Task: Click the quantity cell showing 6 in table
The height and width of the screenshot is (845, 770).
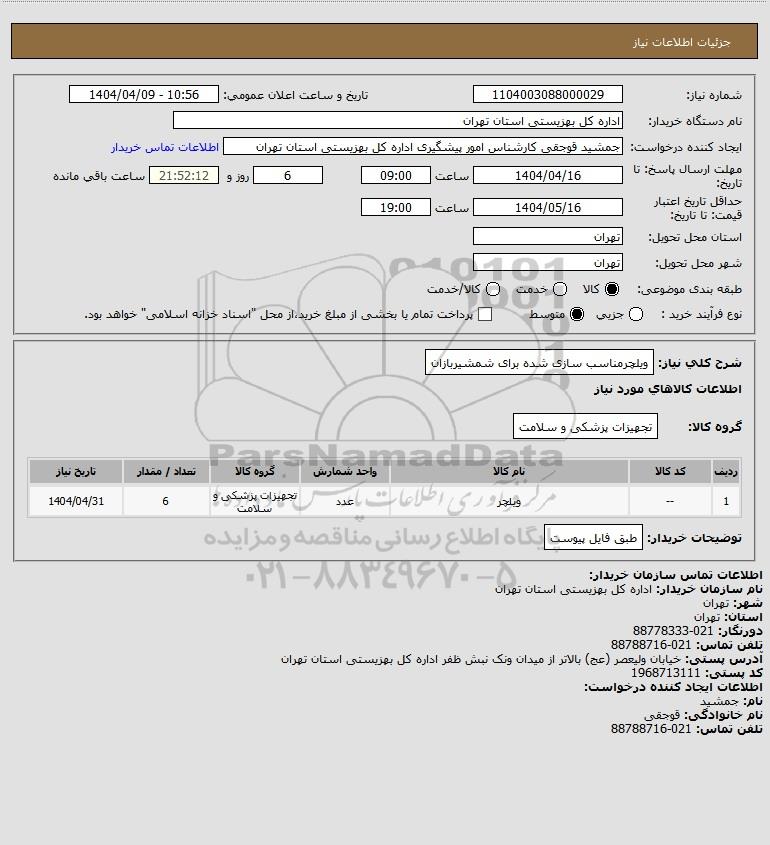Action: [x=166, y=501]
